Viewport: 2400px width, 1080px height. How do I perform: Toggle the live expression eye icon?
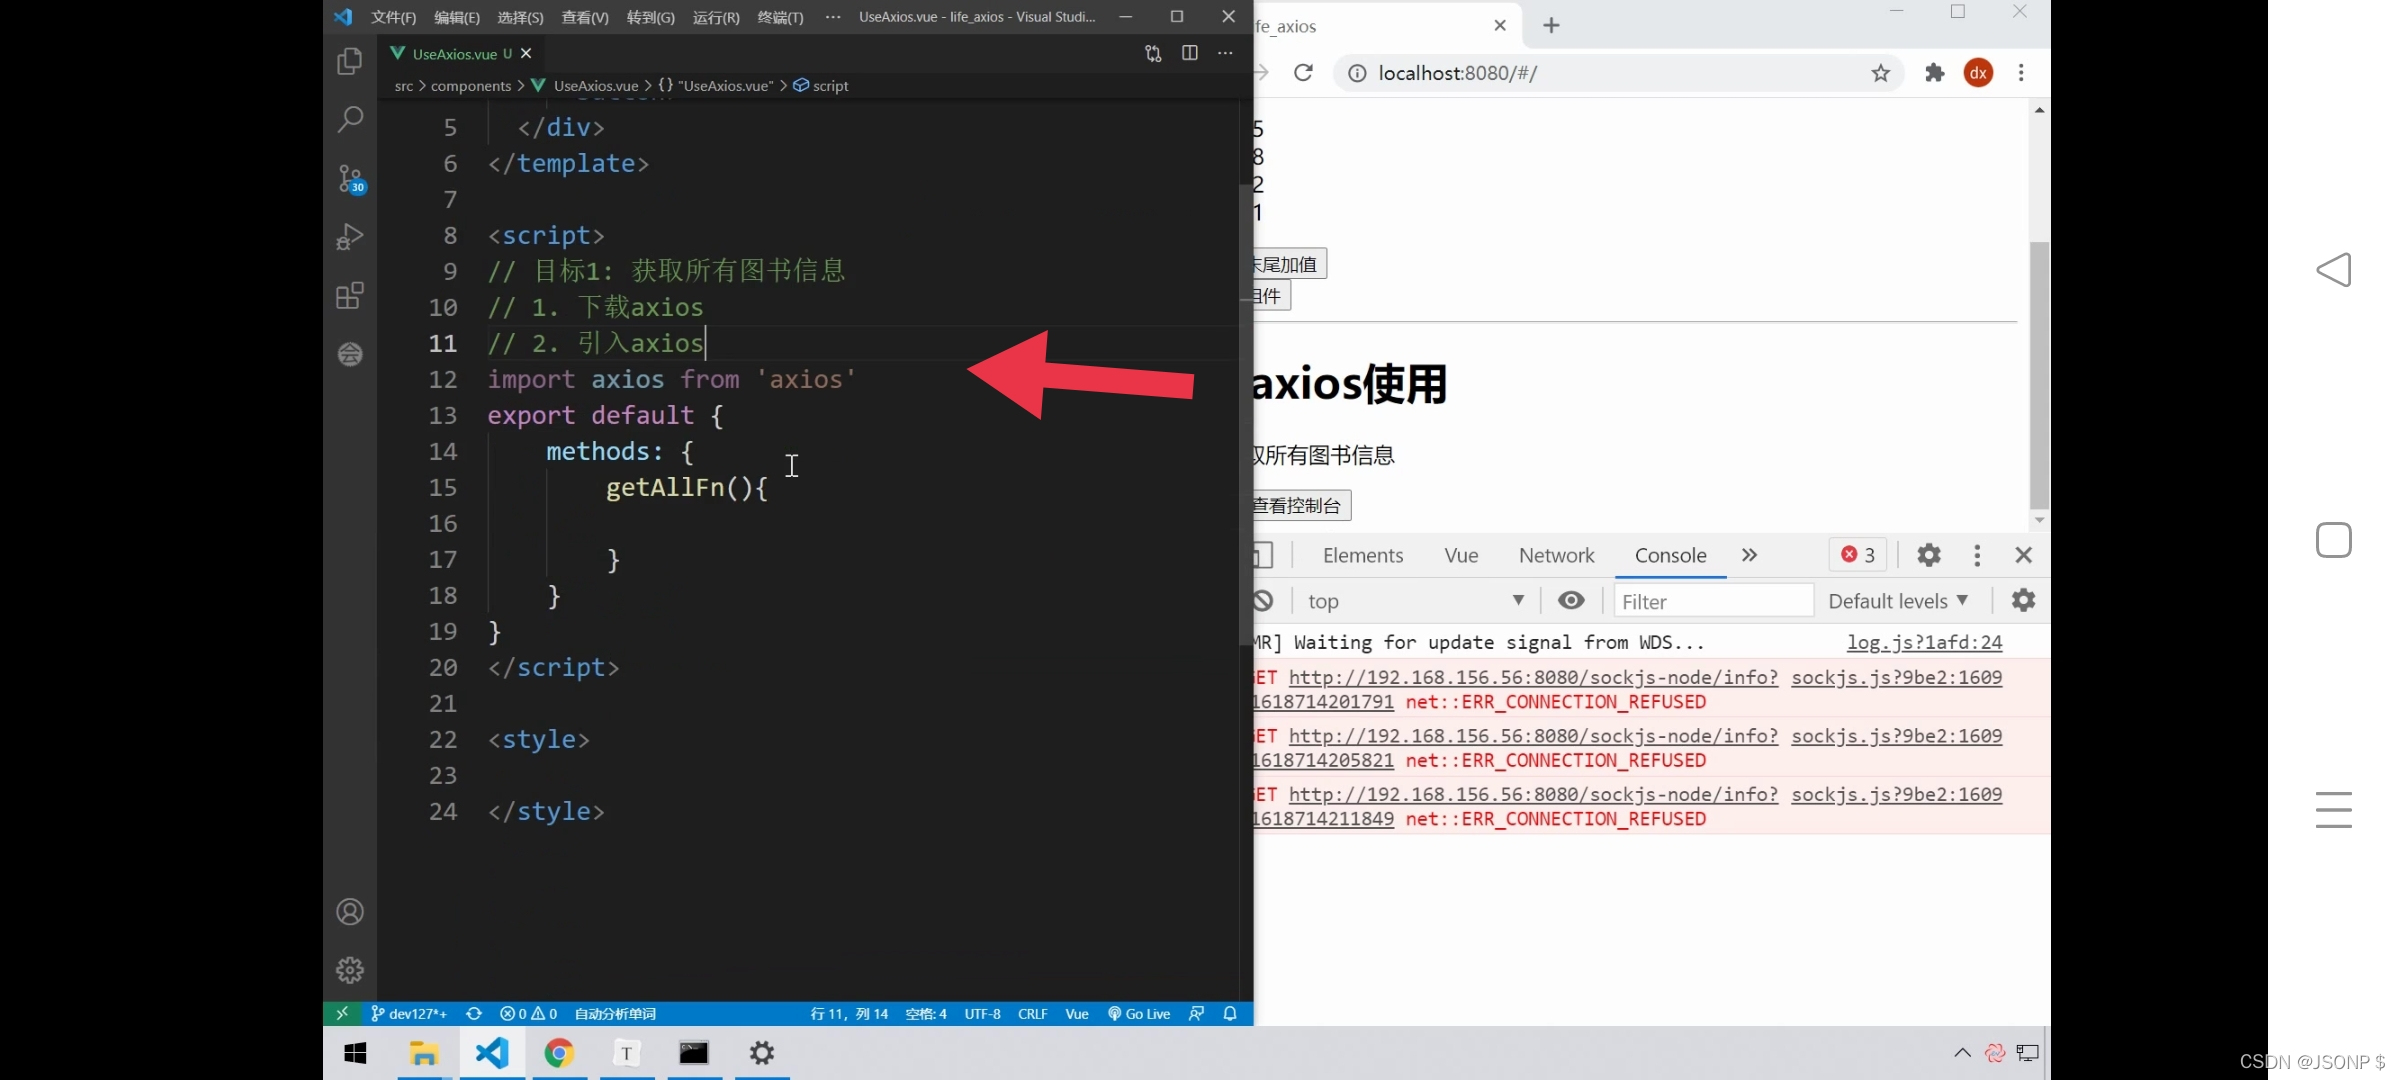[1571, 600]
